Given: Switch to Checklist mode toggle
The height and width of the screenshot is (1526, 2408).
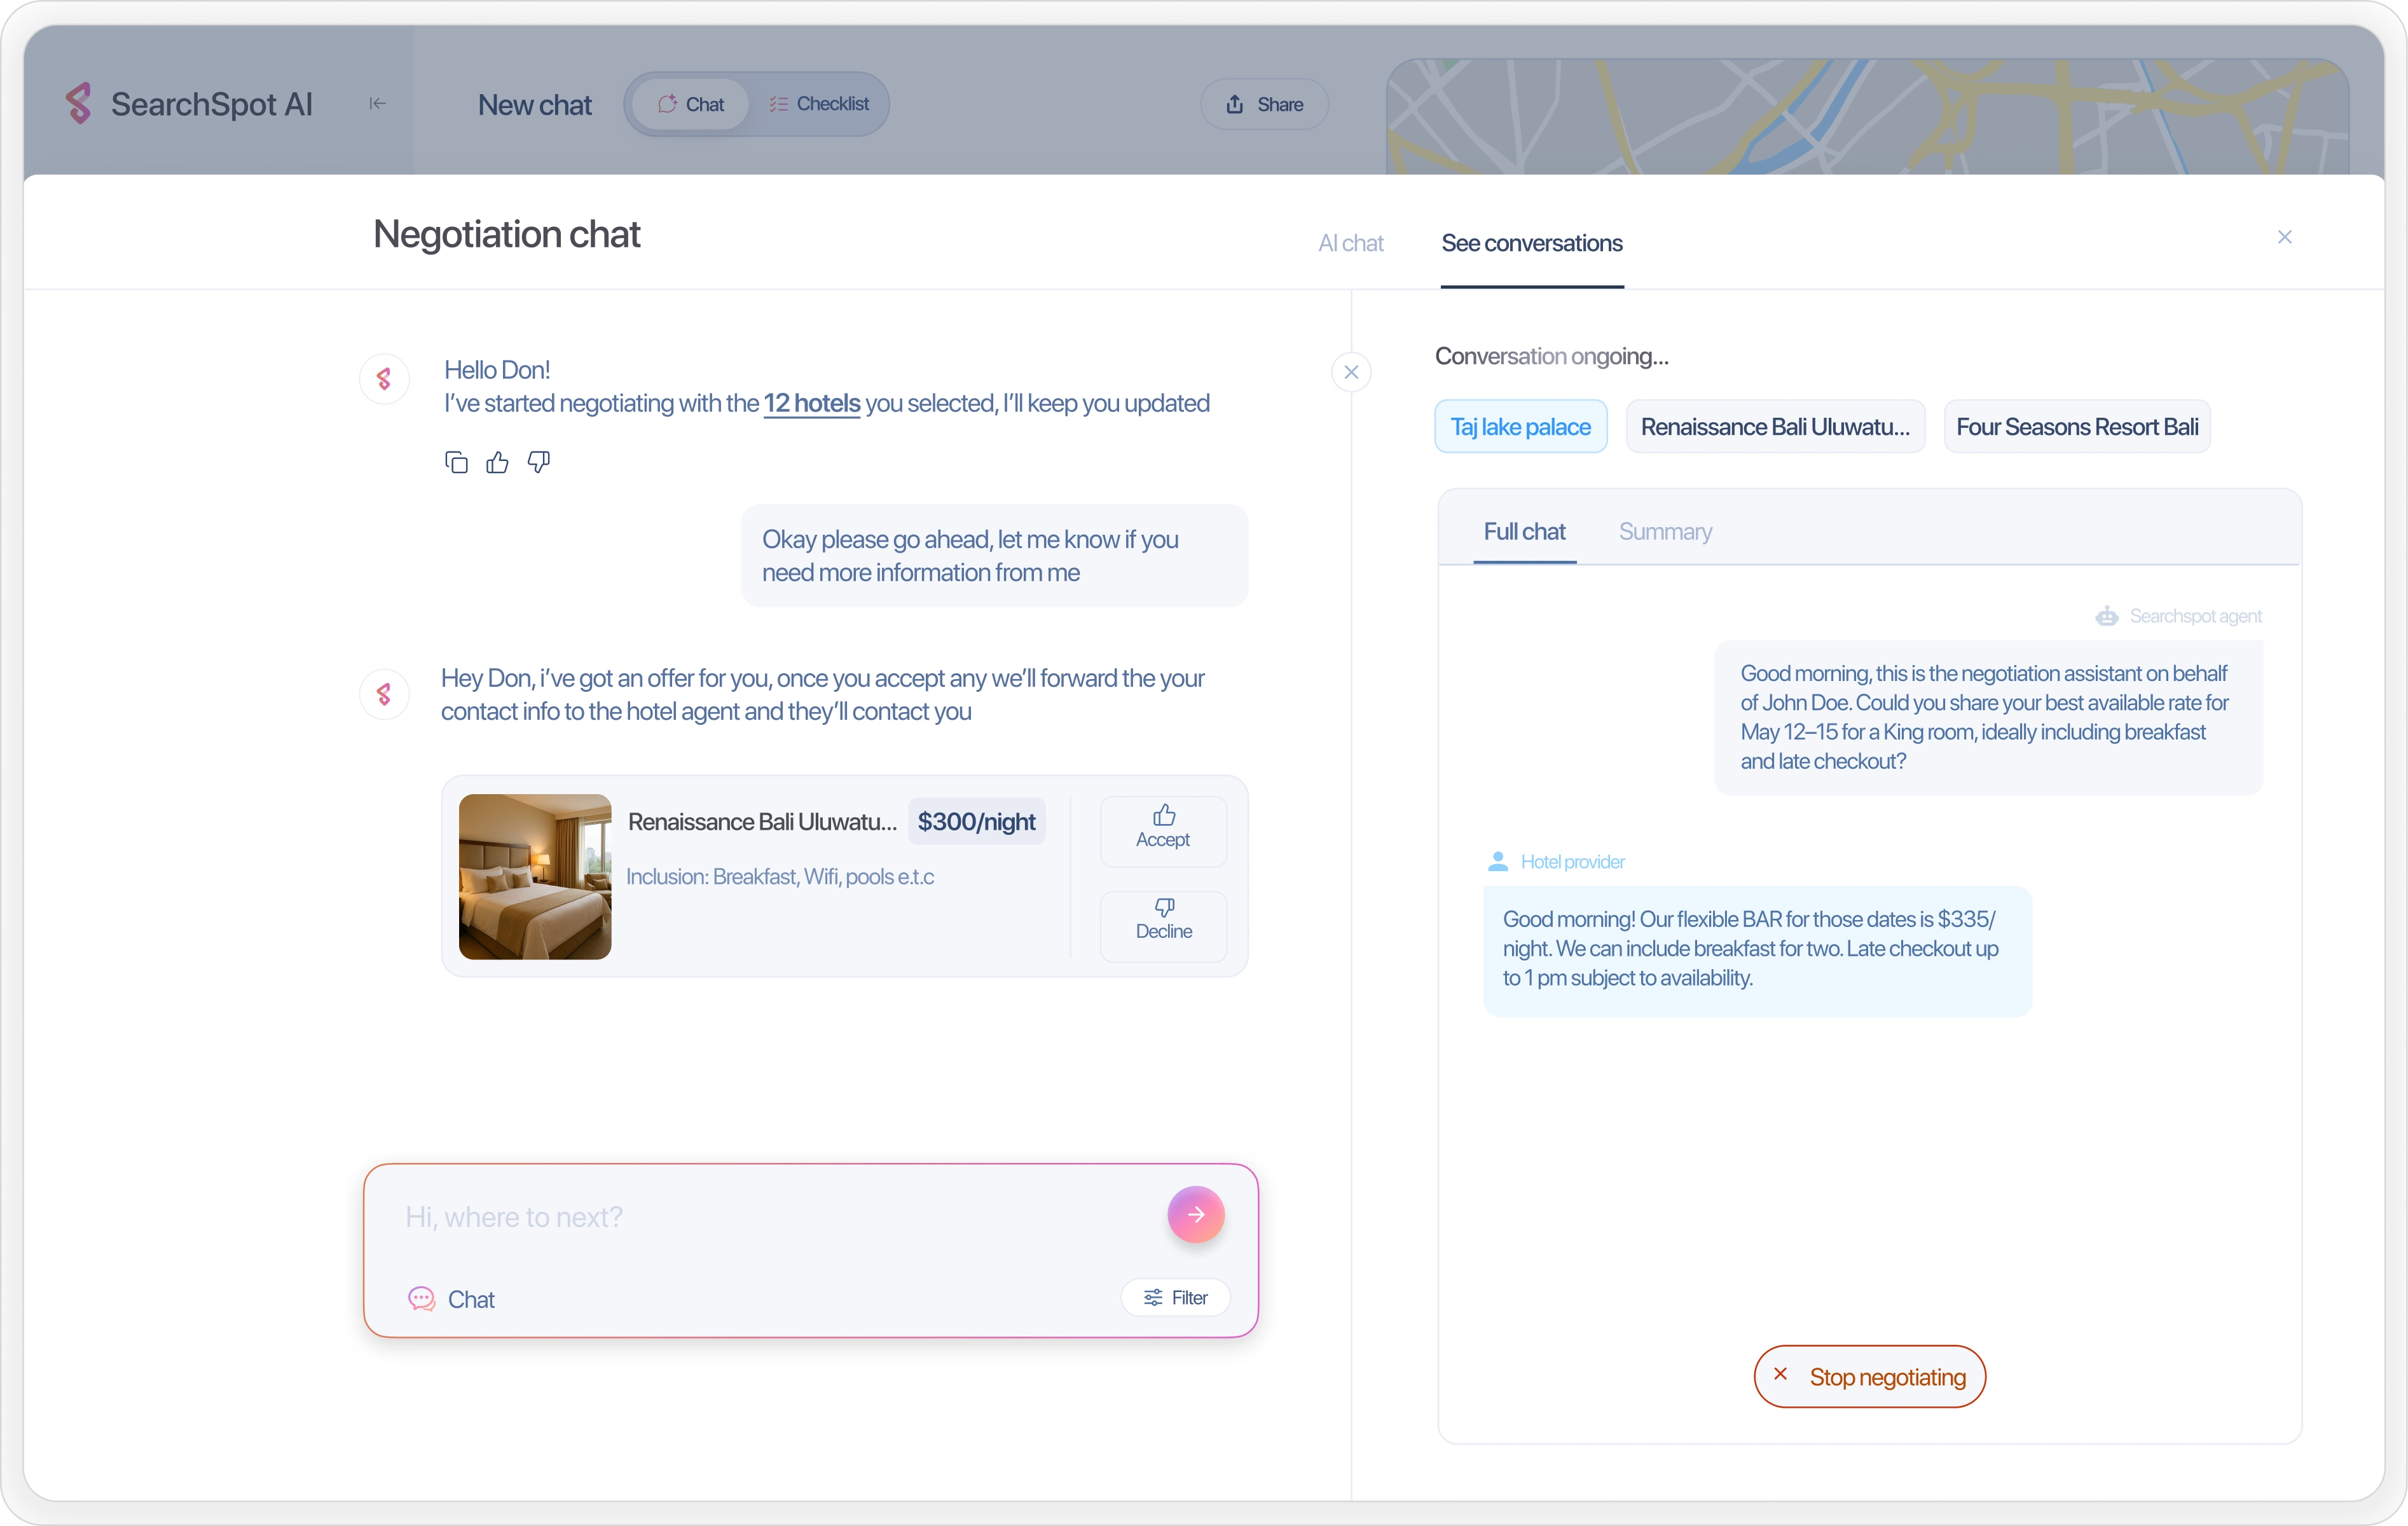Looking at the screenshot, I should (x=819, y=104).
